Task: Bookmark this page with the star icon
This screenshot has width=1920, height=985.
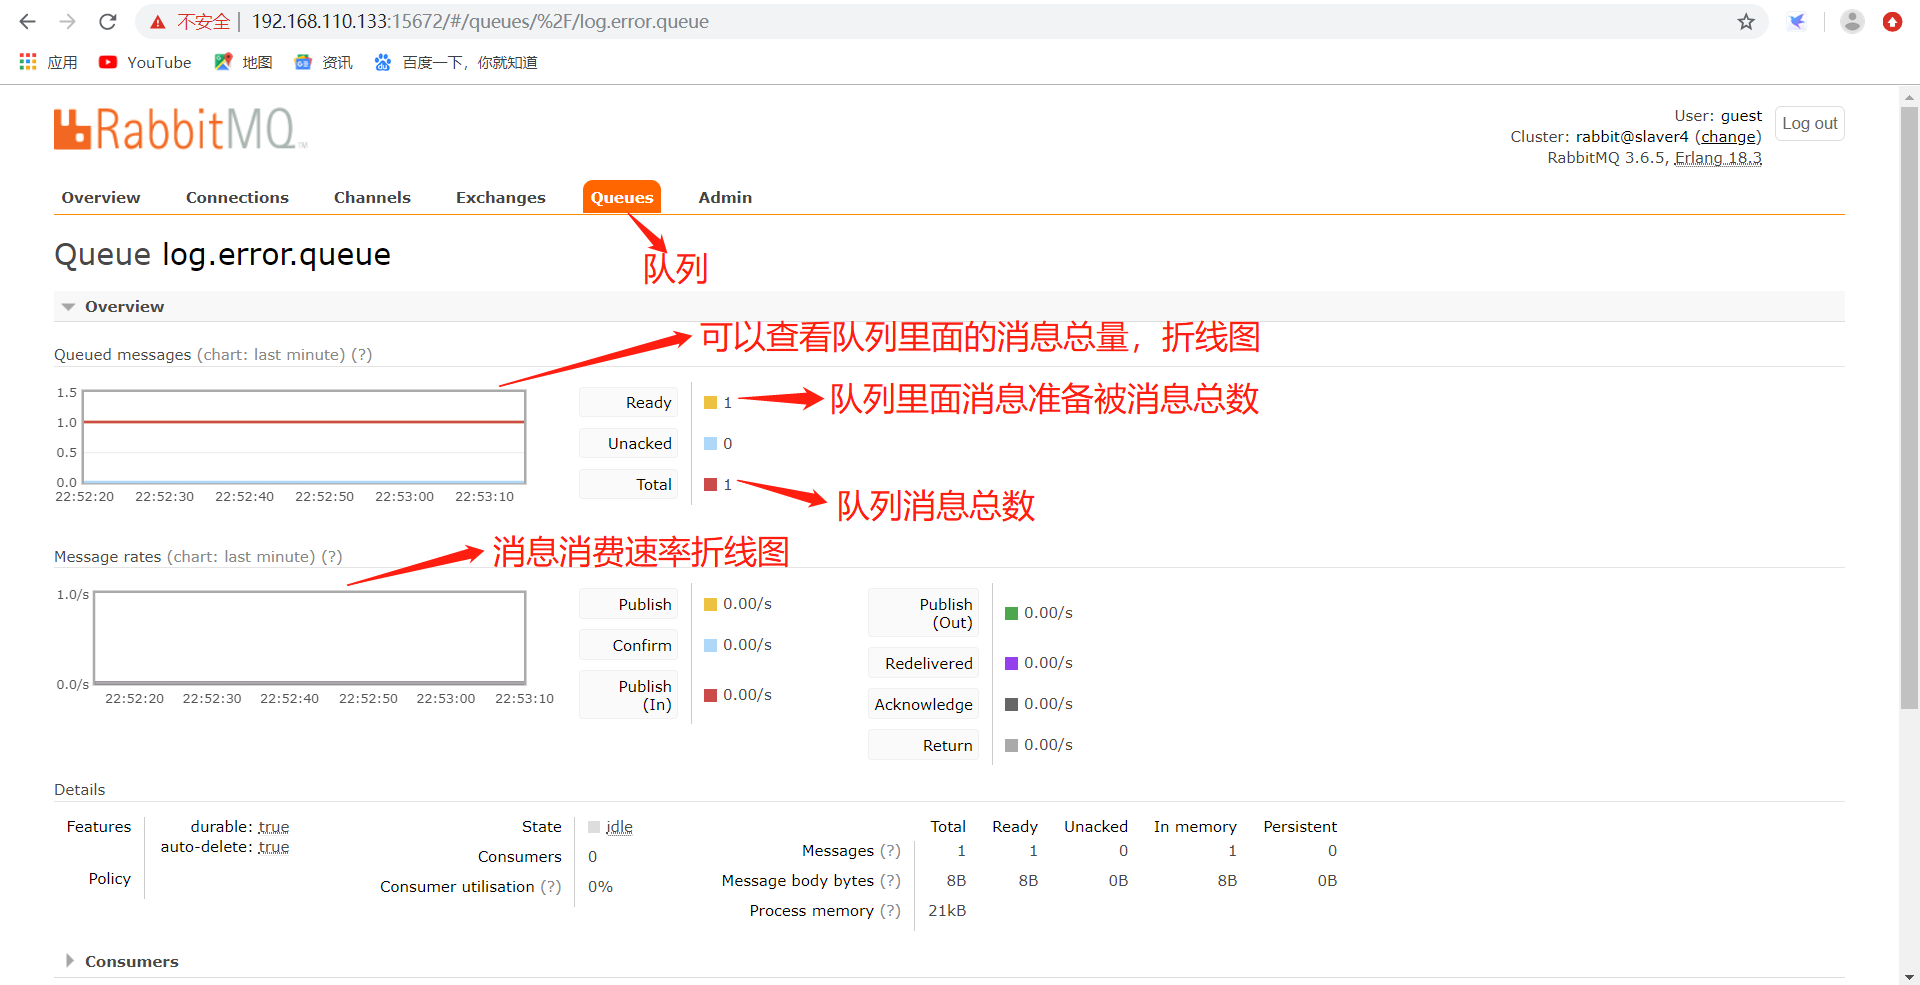Action: click(x=1746, y=21)
